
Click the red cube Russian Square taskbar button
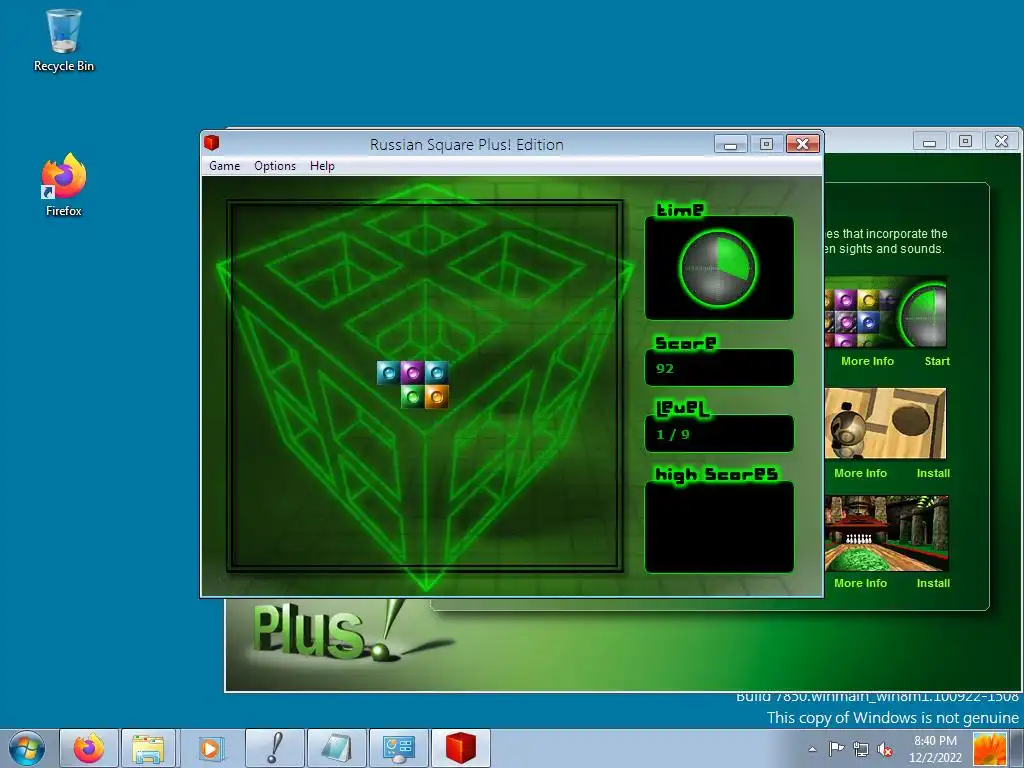460,748
